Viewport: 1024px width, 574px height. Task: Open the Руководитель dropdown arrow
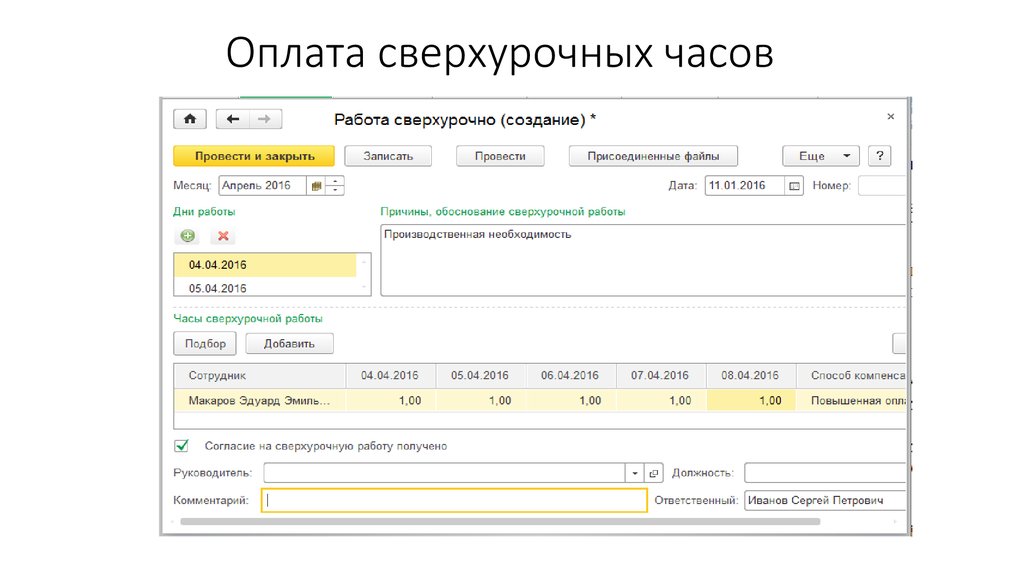[635, 473]
